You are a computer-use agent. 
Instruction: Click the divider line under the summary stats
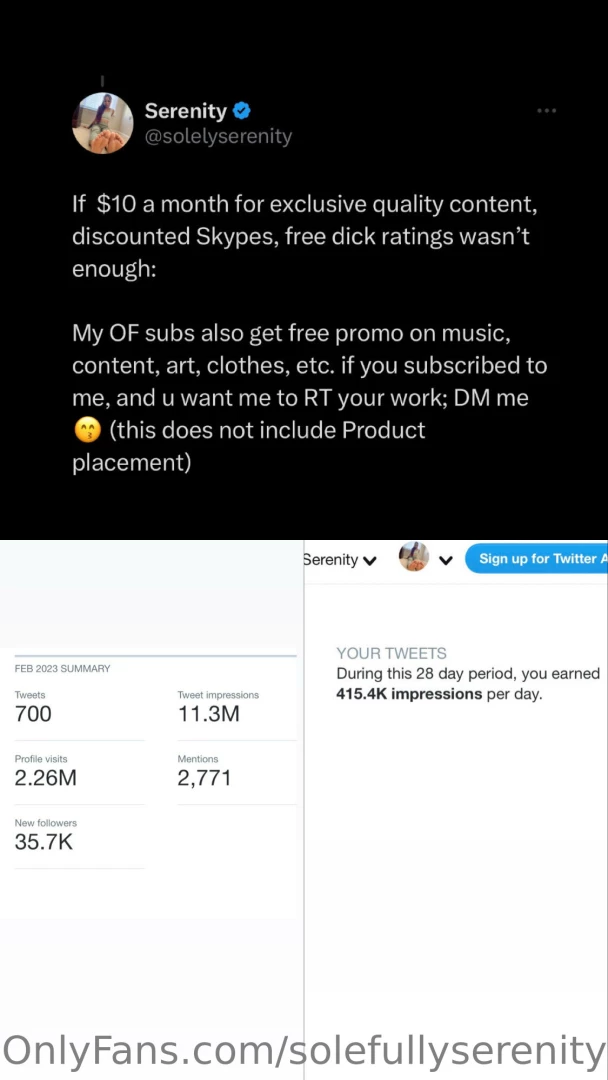click(80, 870)
